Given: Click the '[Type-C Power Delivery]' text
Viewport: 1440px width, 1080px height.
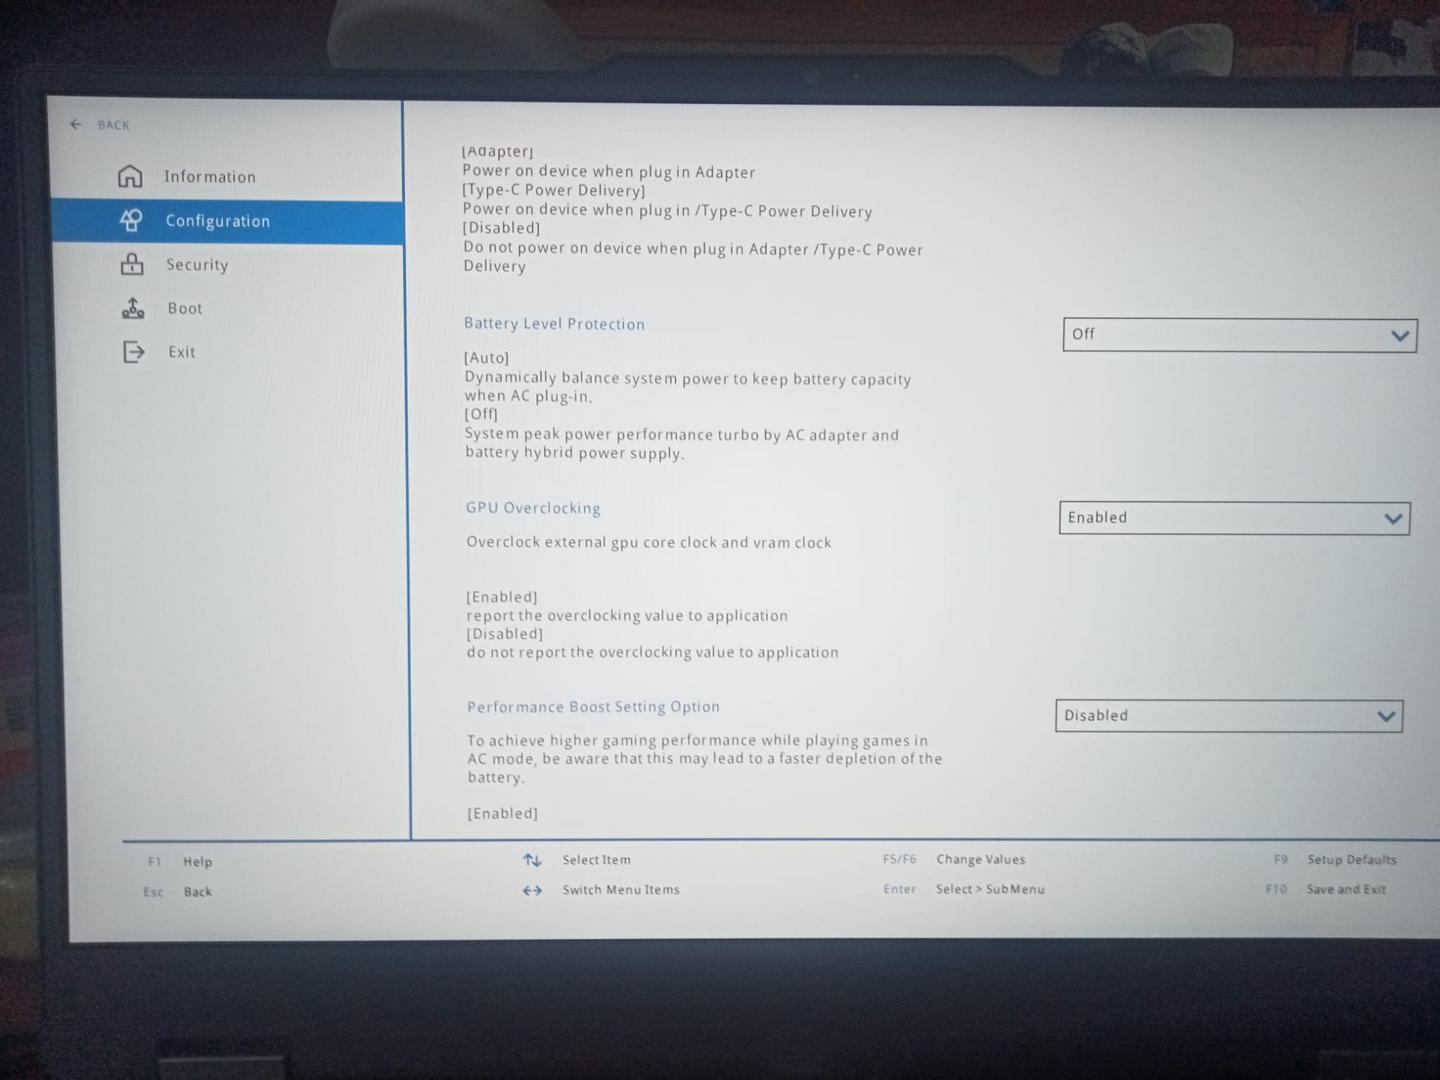Looking at the screenshot, I should tap(554, 190).
